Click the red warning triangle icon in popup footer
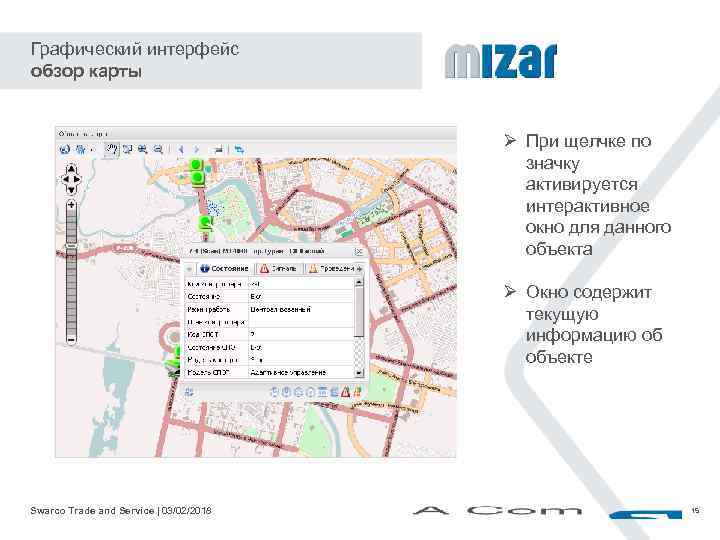720x540 pixels. pyautogui.click(x=345, y=392)
